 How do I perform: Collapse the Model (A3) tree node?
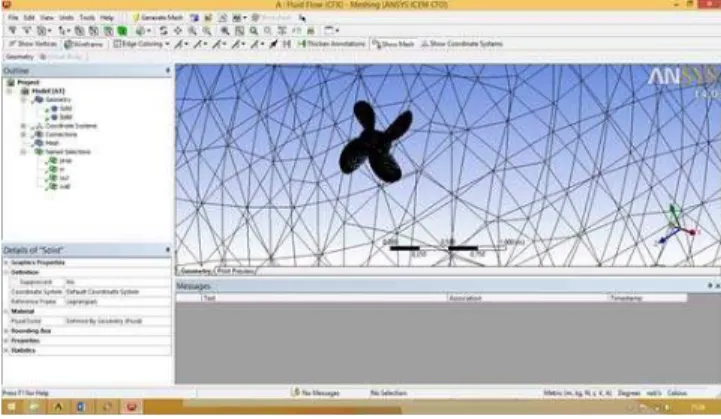10,91
